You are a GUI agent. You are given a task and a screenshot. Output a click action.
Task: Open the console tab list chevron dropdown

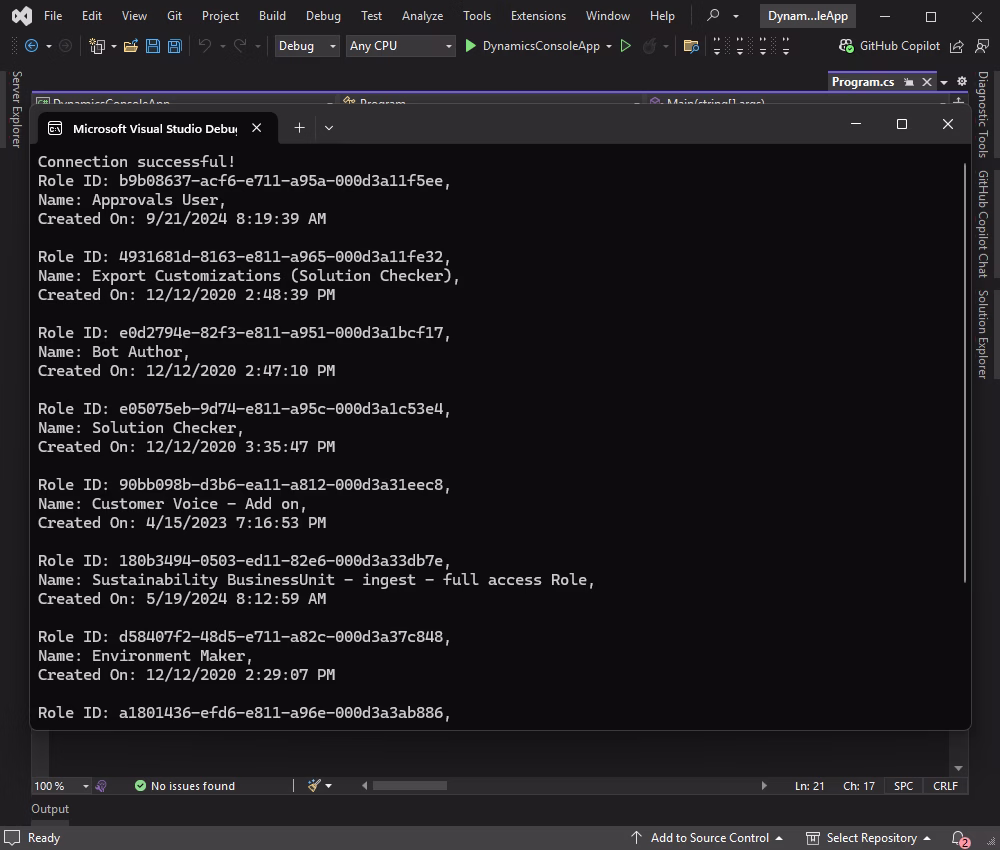[329, 128]
